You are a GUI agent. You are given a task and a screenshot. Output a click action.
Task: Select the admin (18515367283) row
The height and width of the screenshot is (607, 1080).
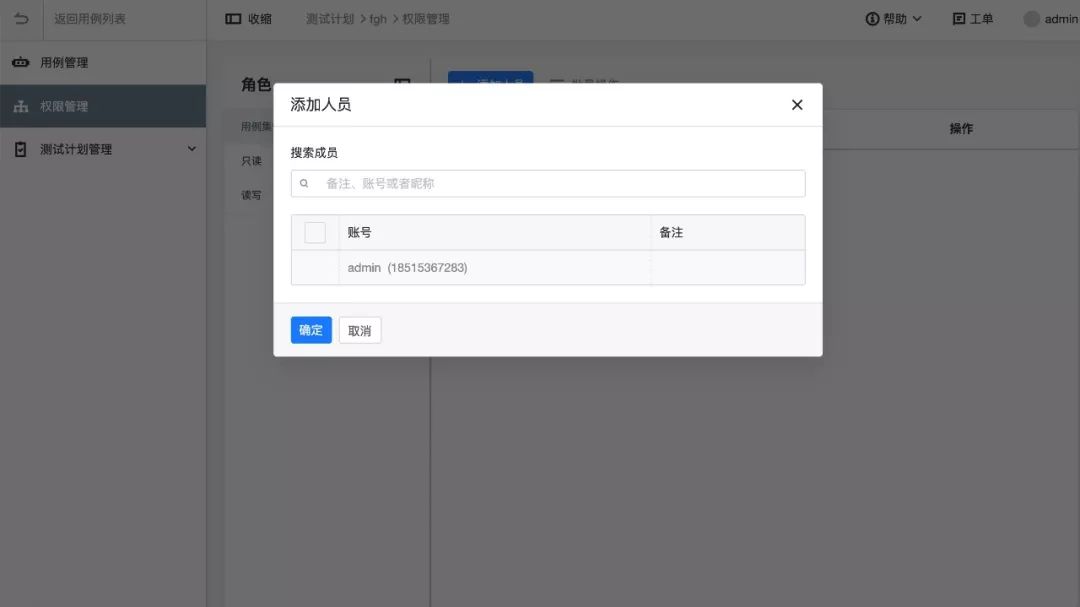point(548,267)
